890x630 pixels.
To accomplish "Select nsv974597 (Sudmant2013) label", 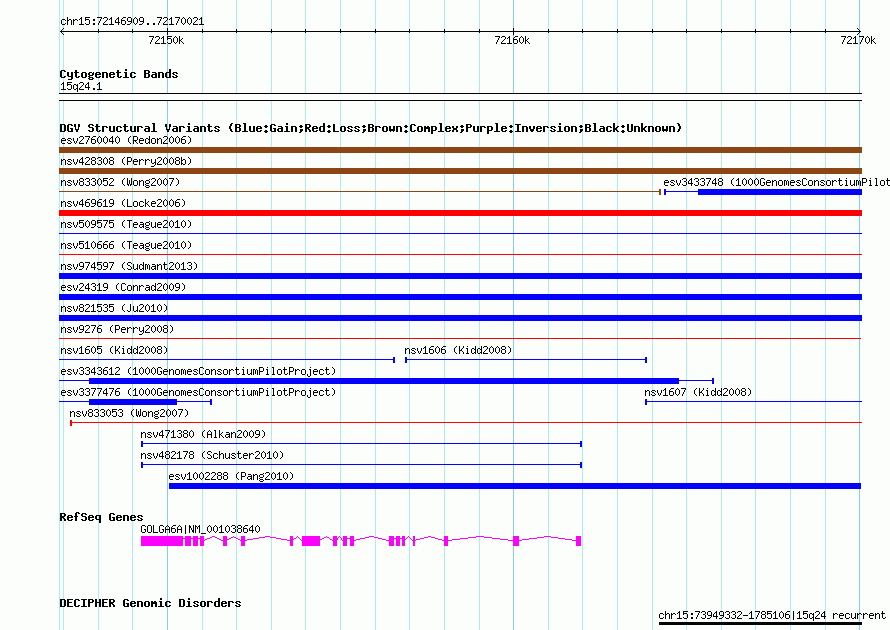I will [x=129, y=266].
